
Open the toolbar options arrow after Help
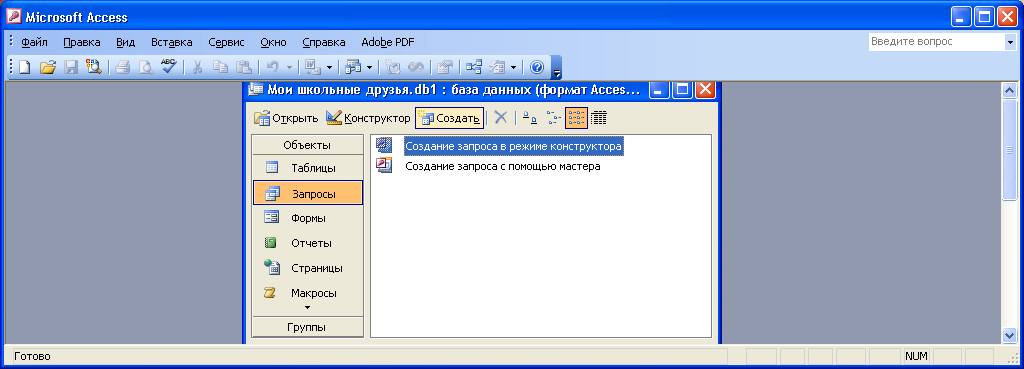click(557, 68)
